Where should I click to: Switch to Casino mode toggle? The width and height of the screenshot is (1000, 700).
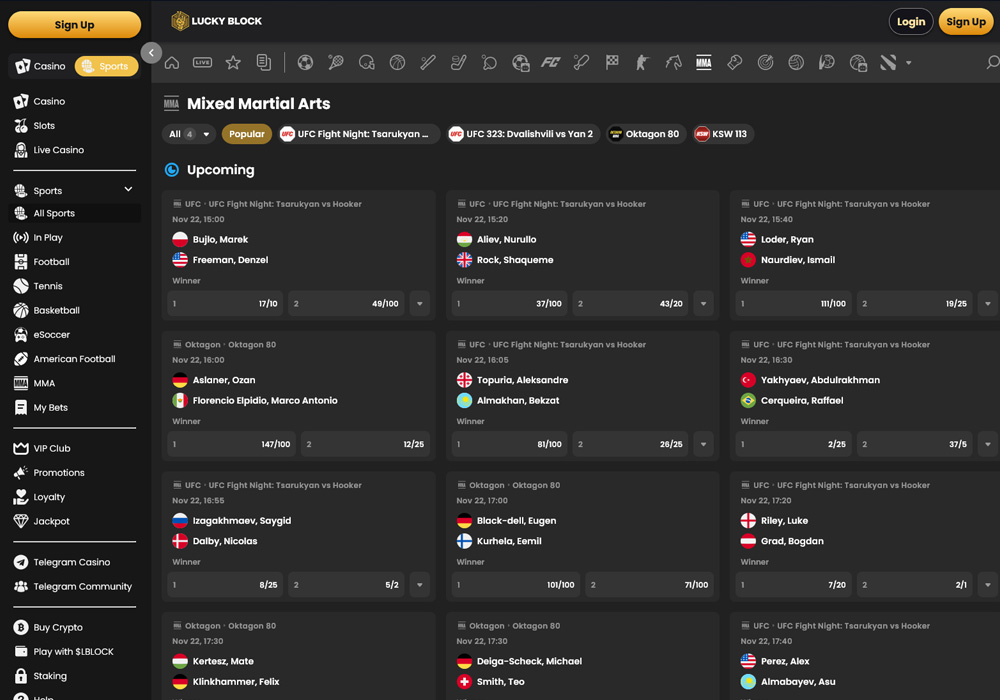pyautogui.click(x=41, y=66)
